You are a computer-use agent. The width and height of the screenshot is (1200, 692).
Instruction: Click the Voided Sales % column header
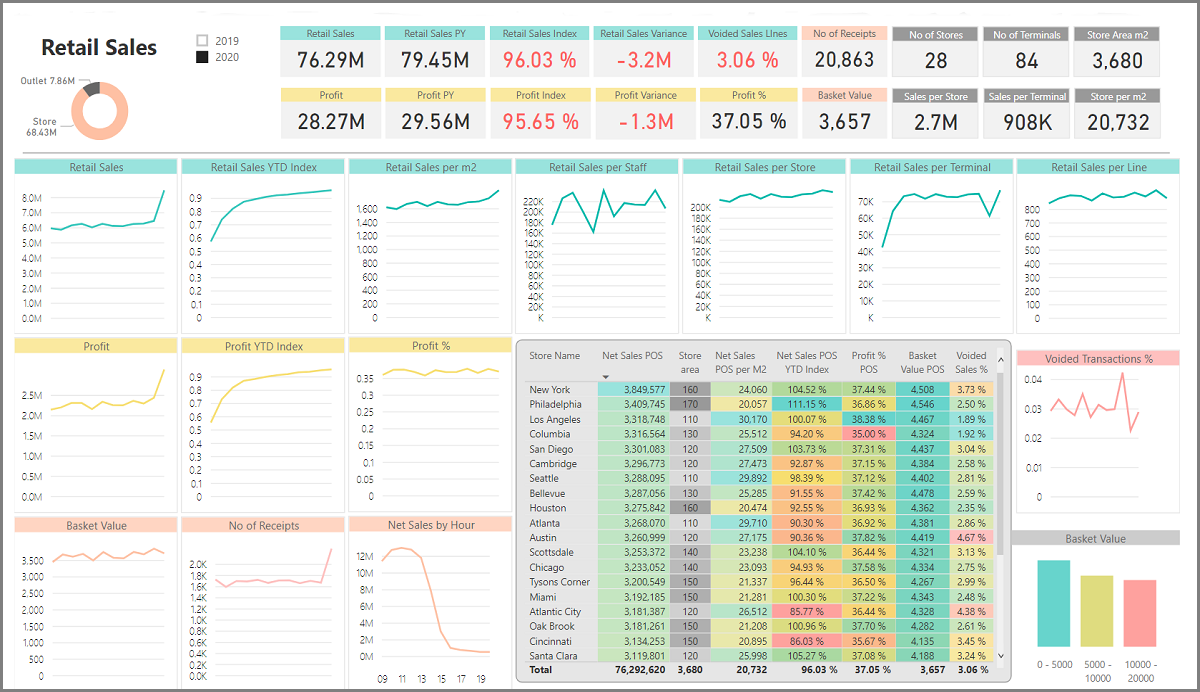tap(971, 362)
